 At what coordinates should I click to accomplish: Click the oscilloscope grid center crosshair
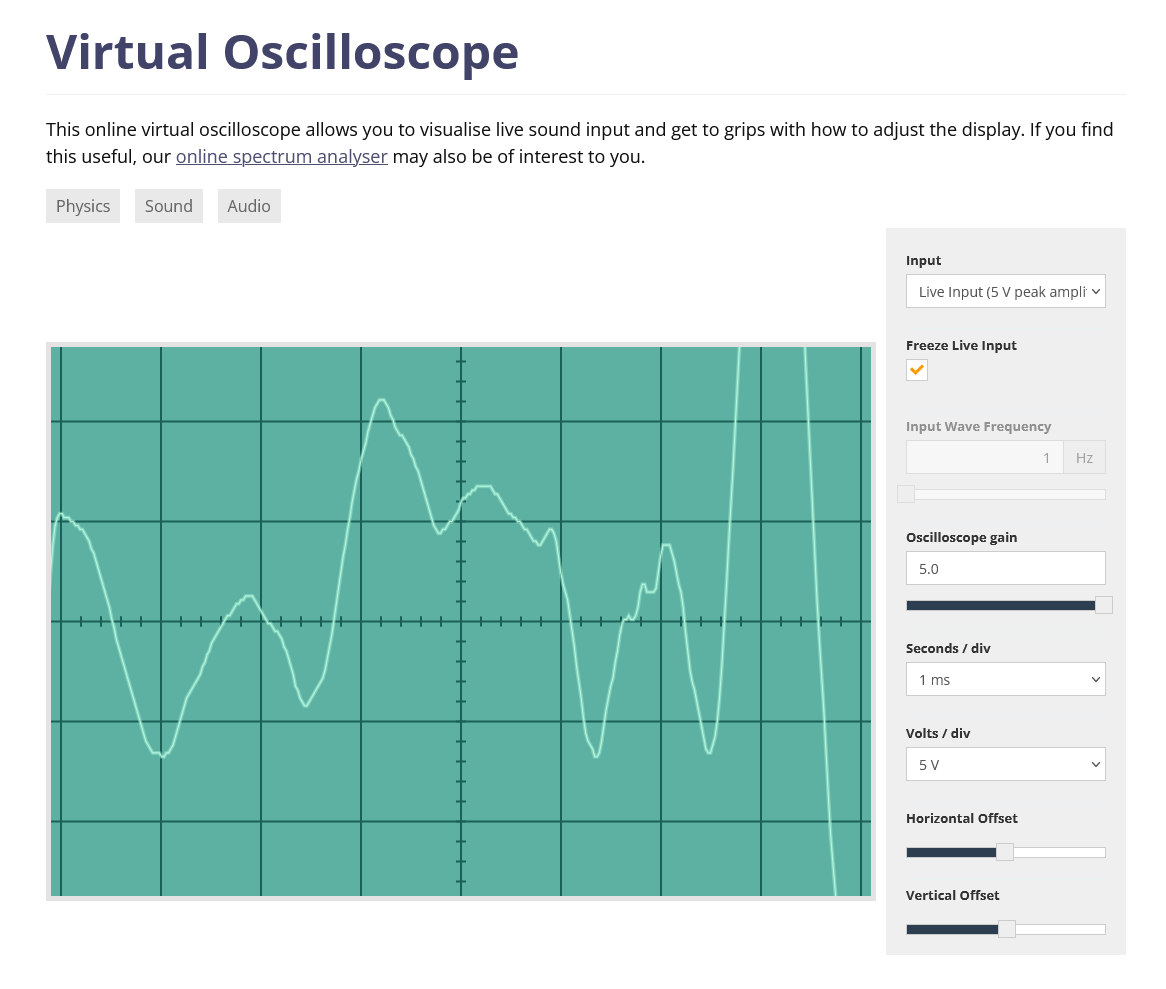tap(461, 621)
